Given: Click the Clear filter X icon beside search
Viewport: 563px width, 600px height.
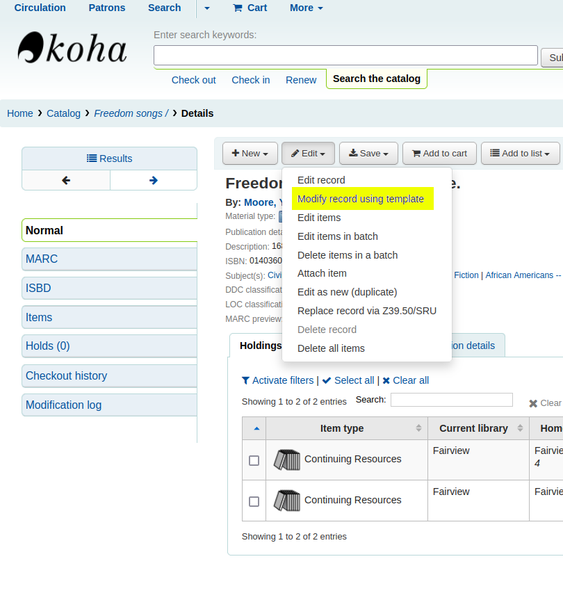Looking at the screenshot, I should coord(533,403).
